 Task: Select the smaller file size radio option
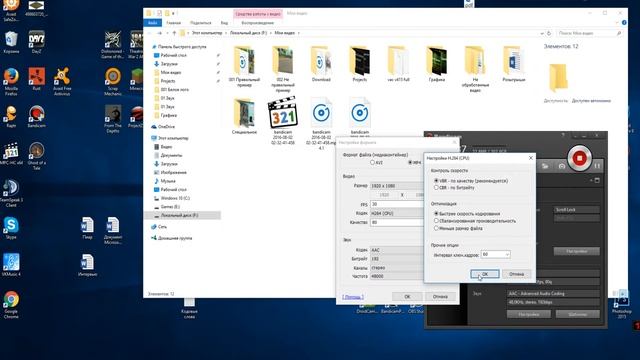click(436, 228)
